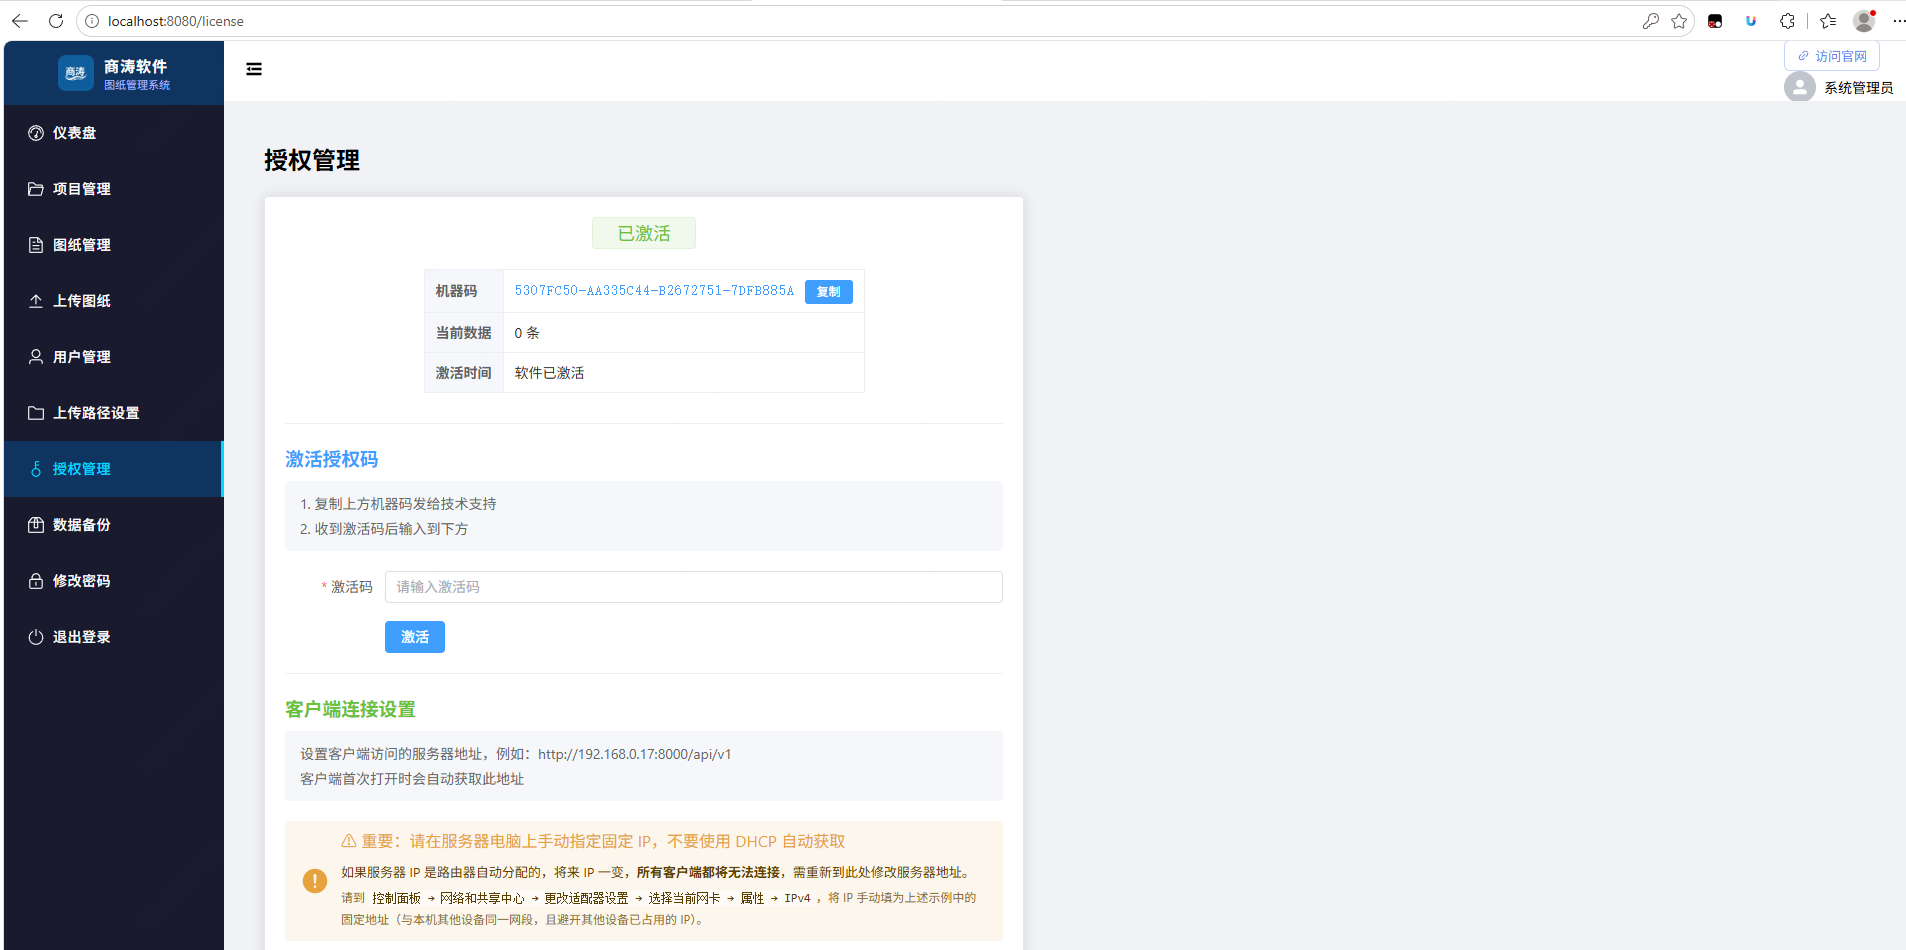The height and width of the screenshot is (950, 1906).
Task: Click the browser back arrow
Action: [x=20, y=21]
